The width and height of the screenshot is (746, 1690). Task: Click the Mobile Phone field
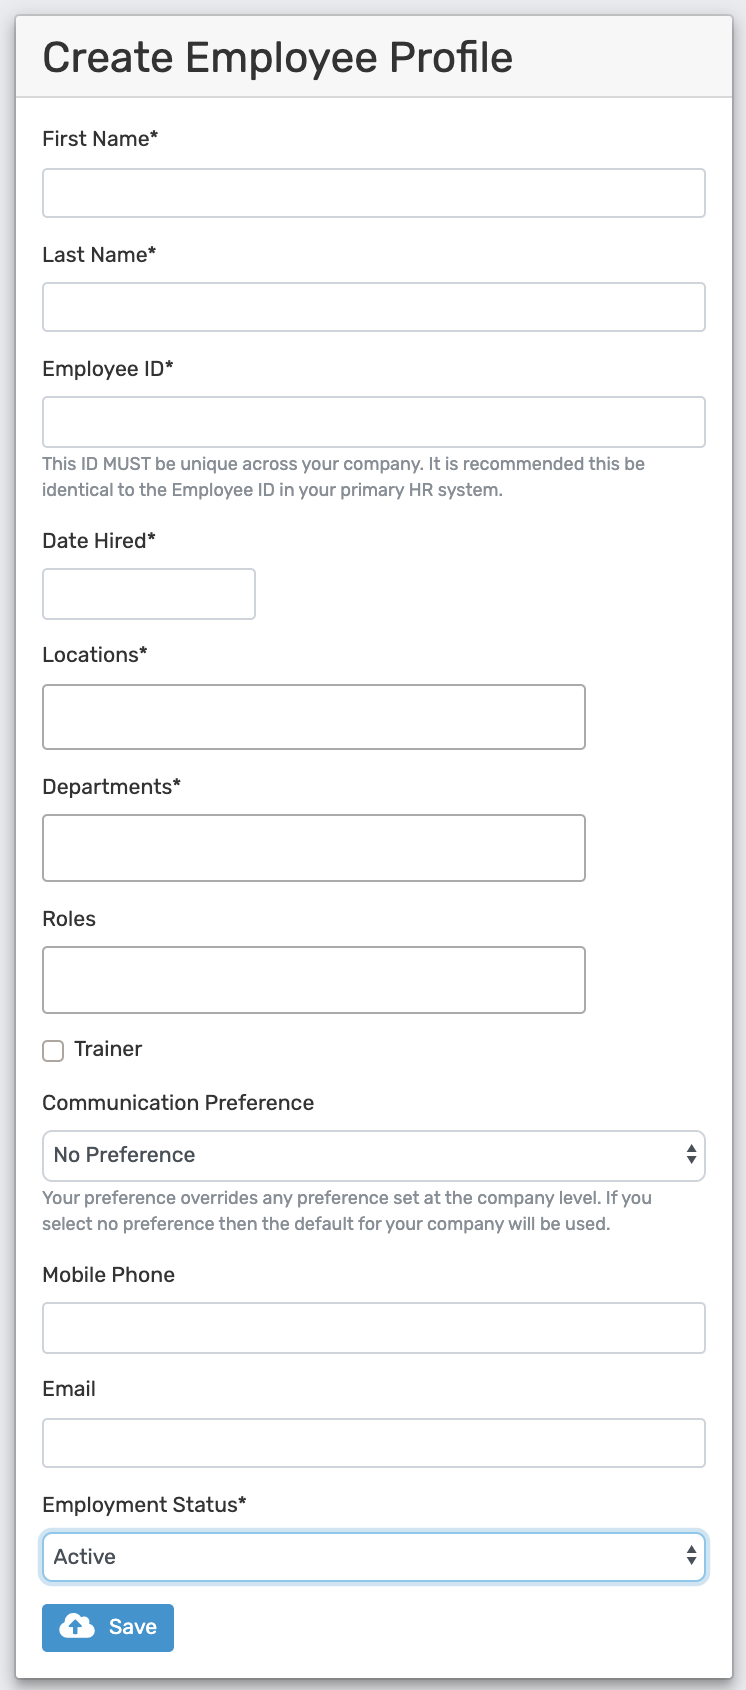[373, 1328]
